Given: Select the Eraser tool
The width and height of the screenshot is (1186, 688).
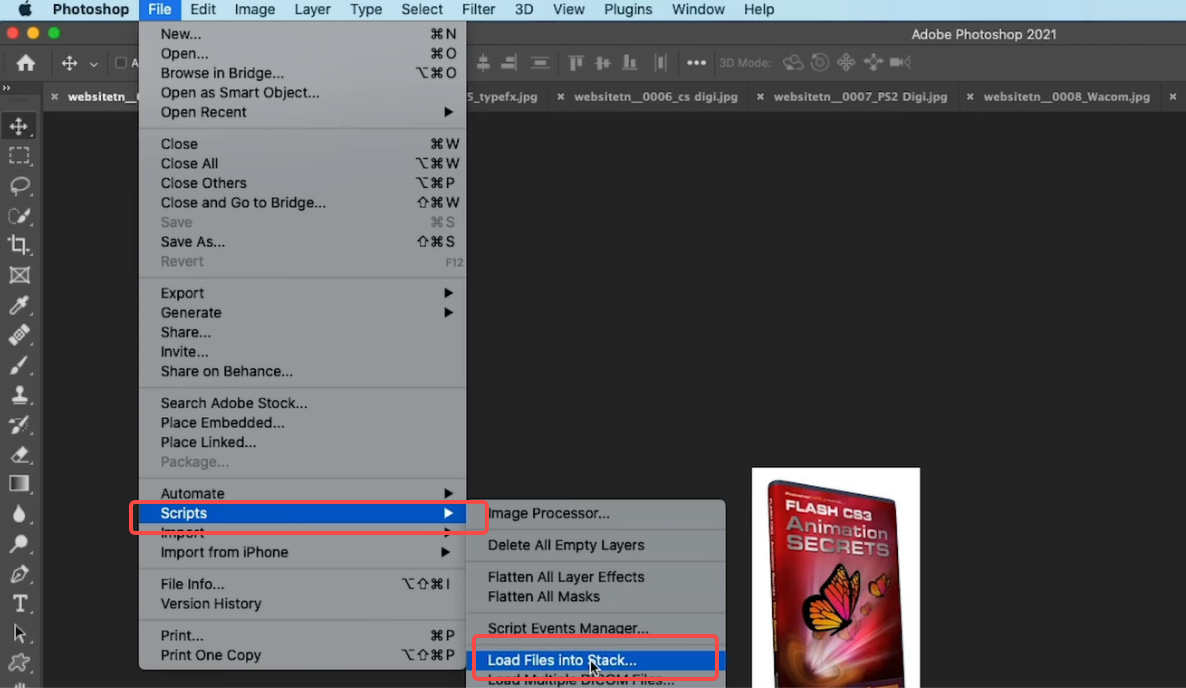Looking at the screenshot, I should click(x=20, y=454).
